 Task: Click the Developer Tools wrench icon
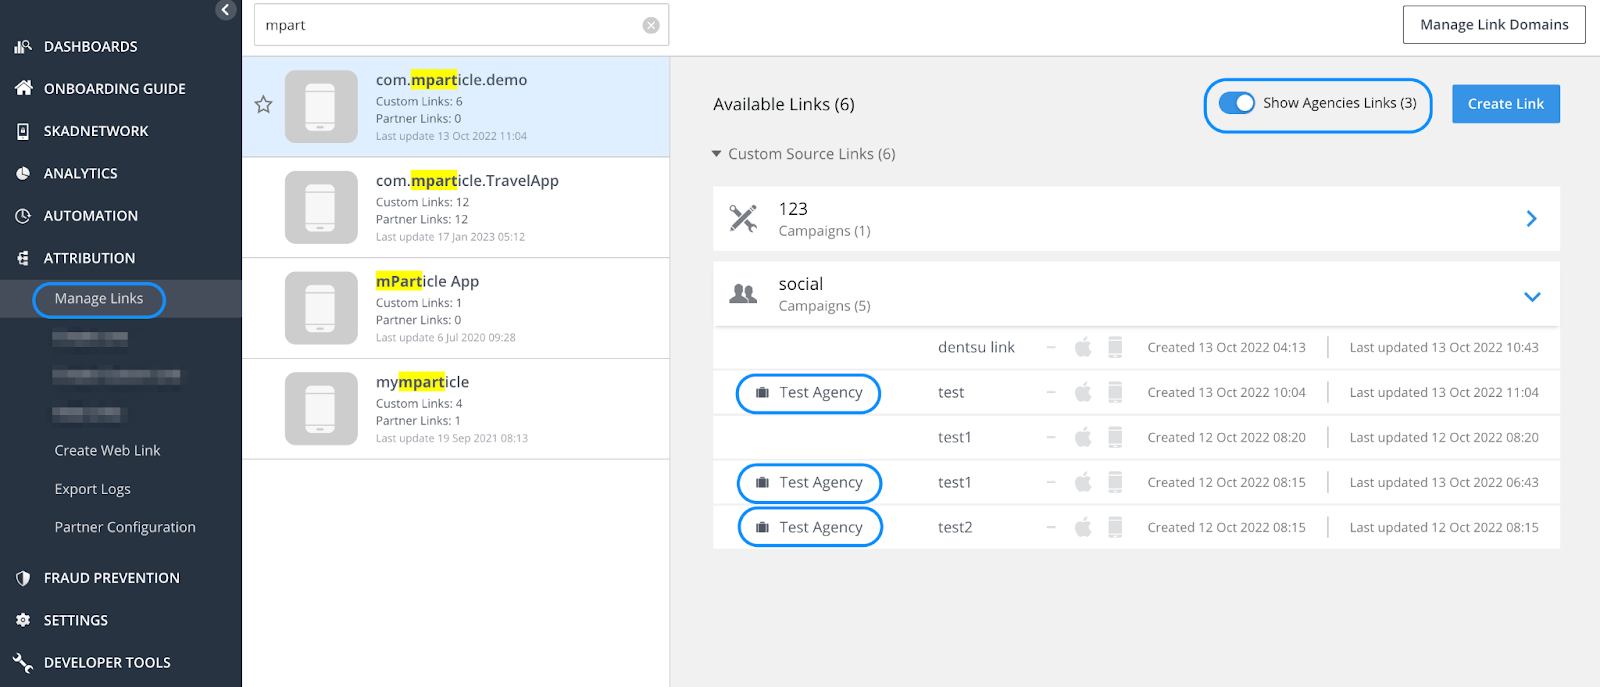click(23, 662)
